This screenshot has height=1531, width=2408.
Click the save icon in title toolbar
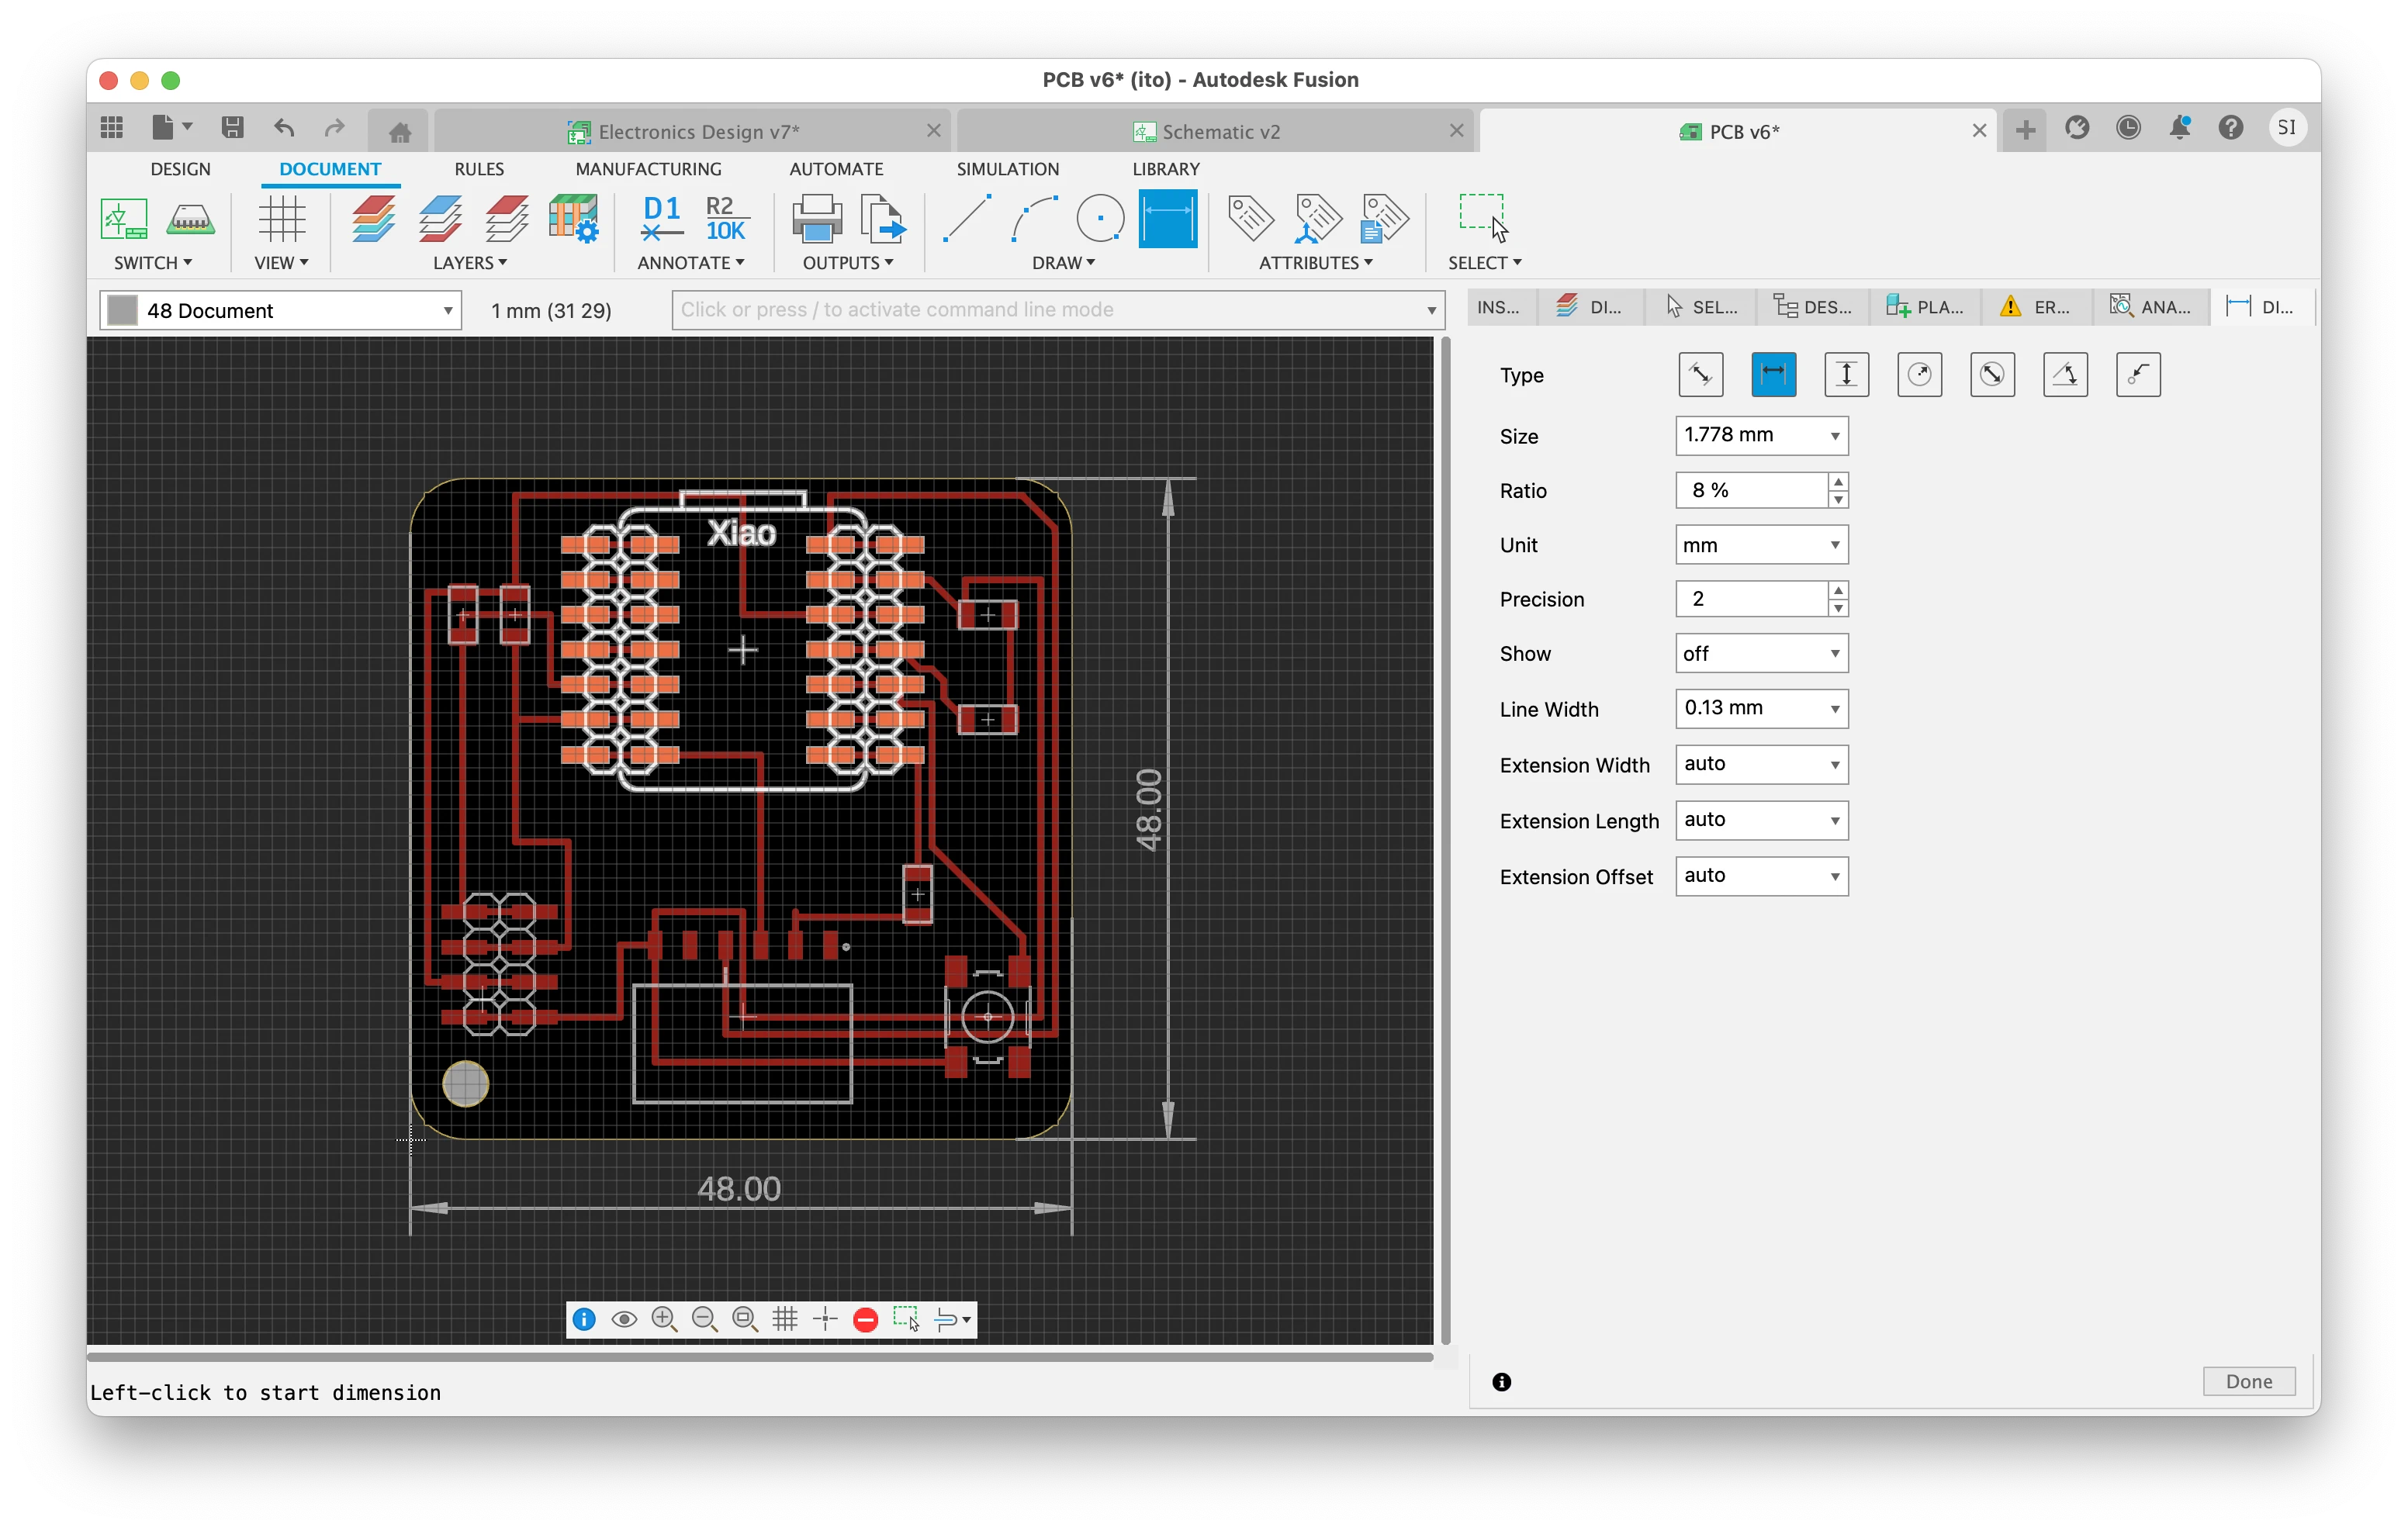[232, 128]
